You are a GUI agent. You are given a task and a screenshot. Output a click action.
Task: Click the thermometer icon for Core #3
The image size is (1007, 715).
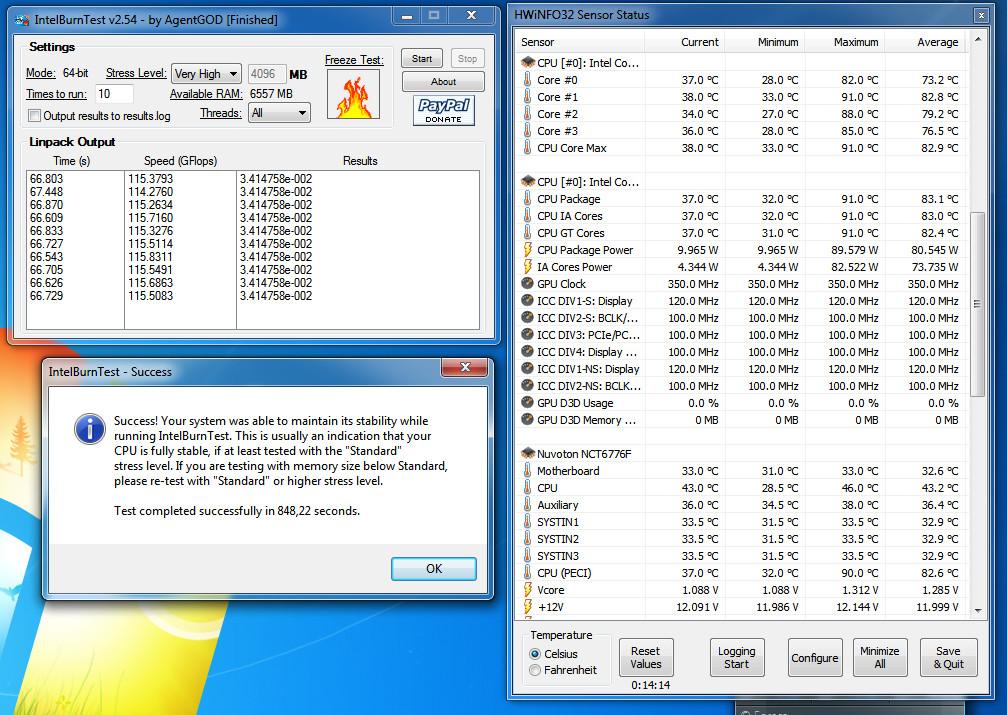point(527,131)
